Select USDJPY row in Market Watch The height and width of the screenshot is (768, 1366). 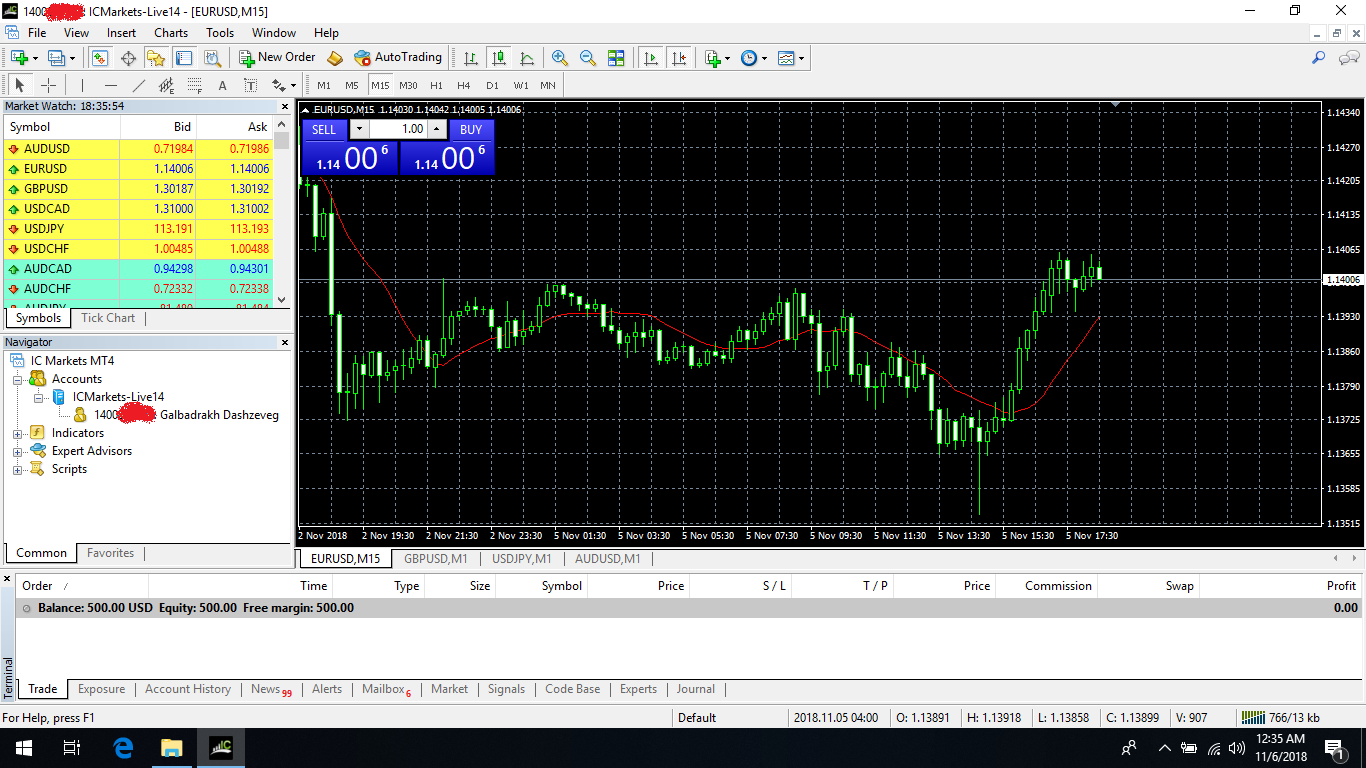click(138, 228)
